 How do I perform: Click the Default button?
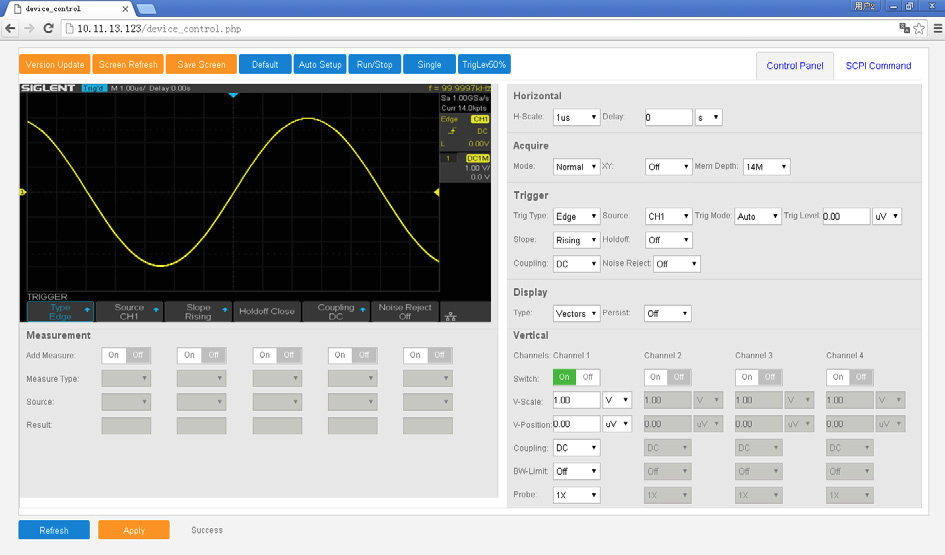[x=265, y=64]
